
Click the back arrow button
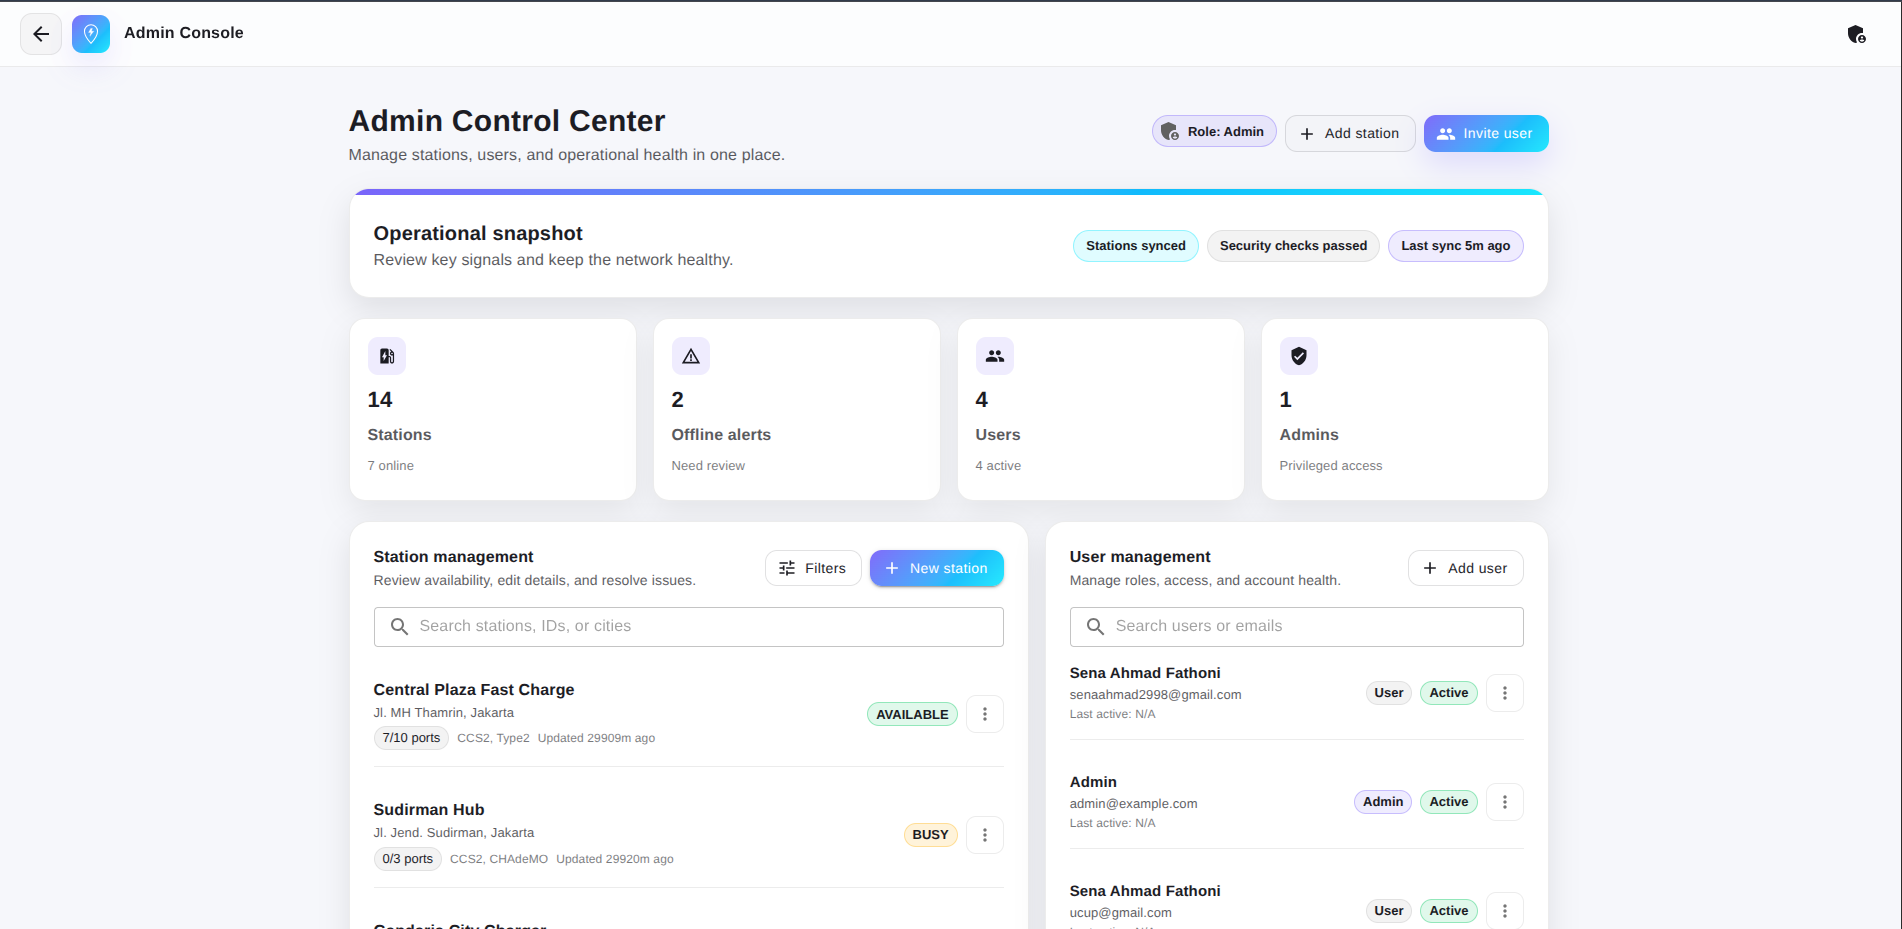click(41, 34)
